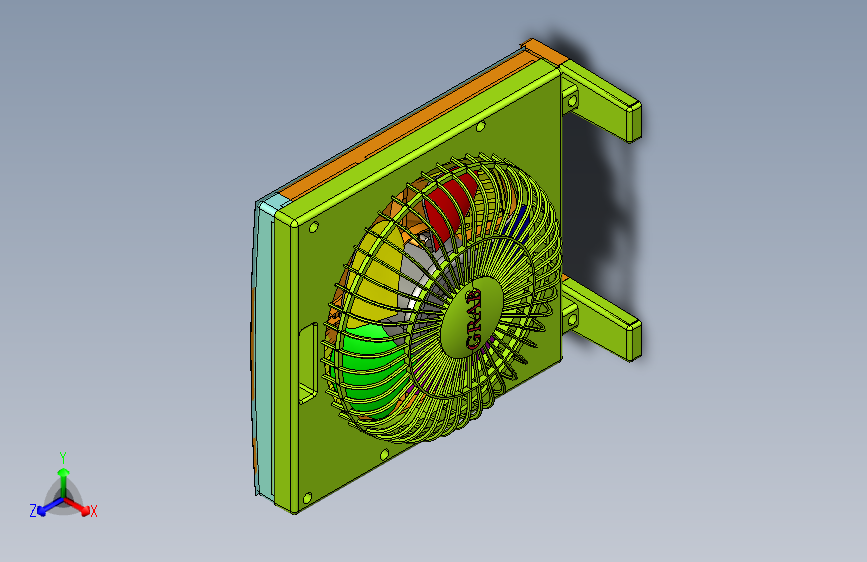Screen dimensions: 867x562
Task: Select the bright green fan blade
Action: 369,368
